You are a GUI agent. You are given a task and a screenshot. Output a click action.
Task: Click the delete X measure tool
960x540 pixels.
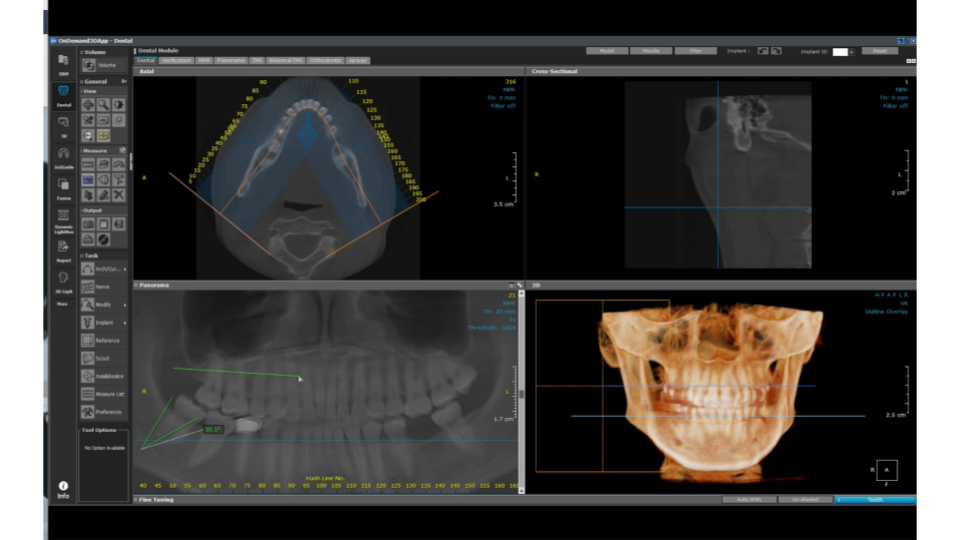point(118,195)
